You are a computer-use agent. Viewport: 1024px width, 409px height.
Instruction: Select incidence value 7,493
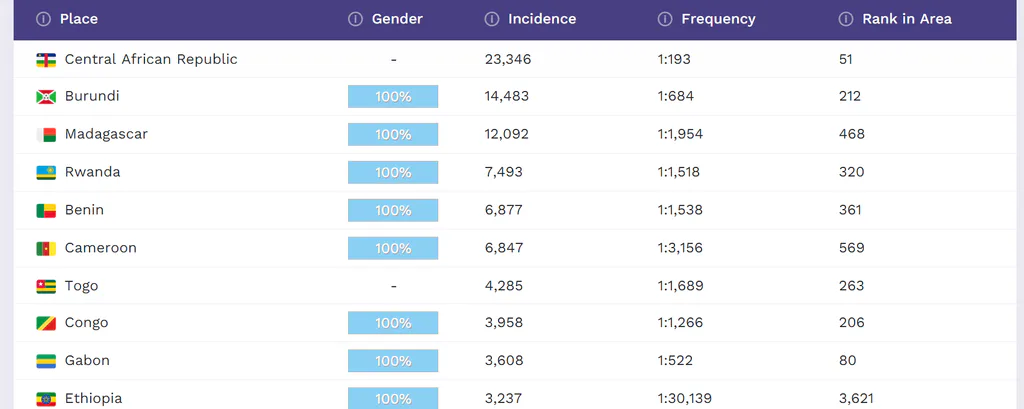pyautogui.click(x=504, y=172)
